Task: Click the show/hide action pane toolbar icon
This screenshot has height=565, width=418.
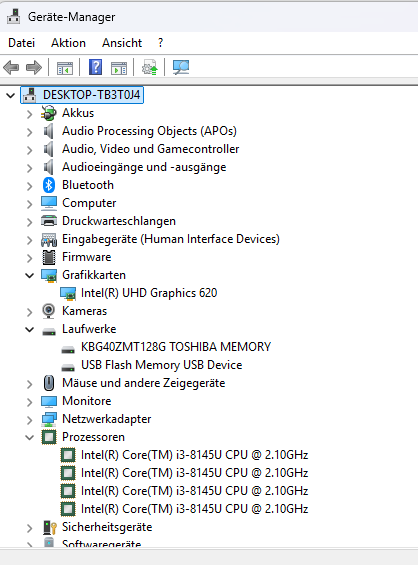Action: (x=119, y=67)
